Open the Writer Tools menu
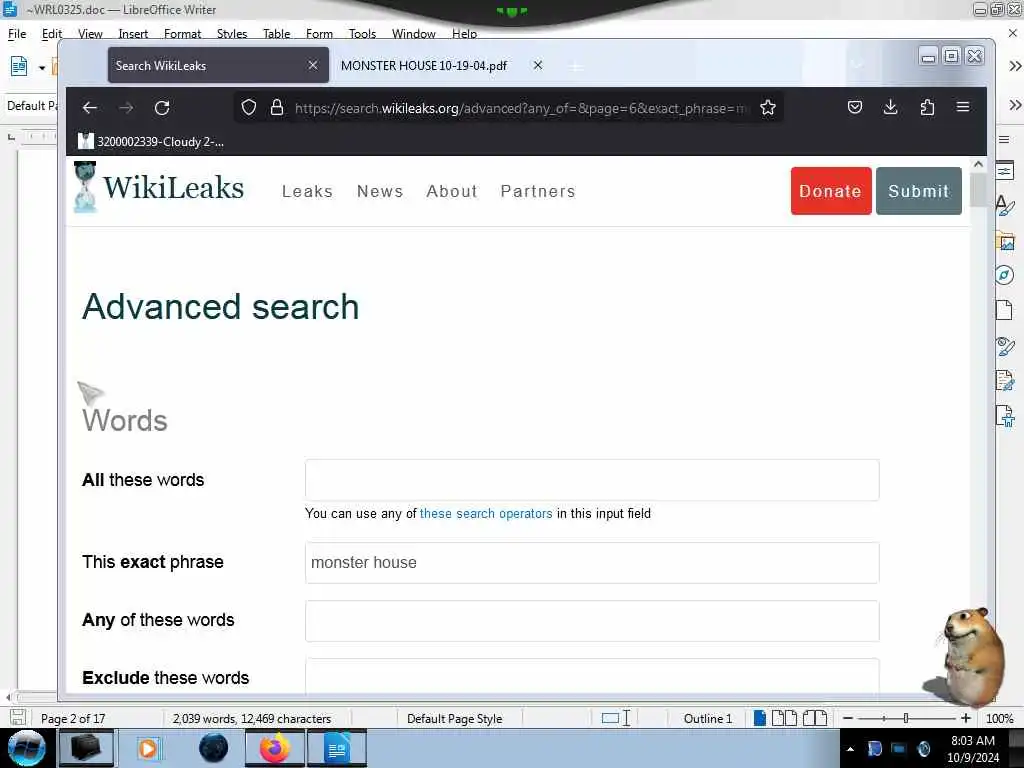This screenshot has width=1024, height=768. point(362,34)
